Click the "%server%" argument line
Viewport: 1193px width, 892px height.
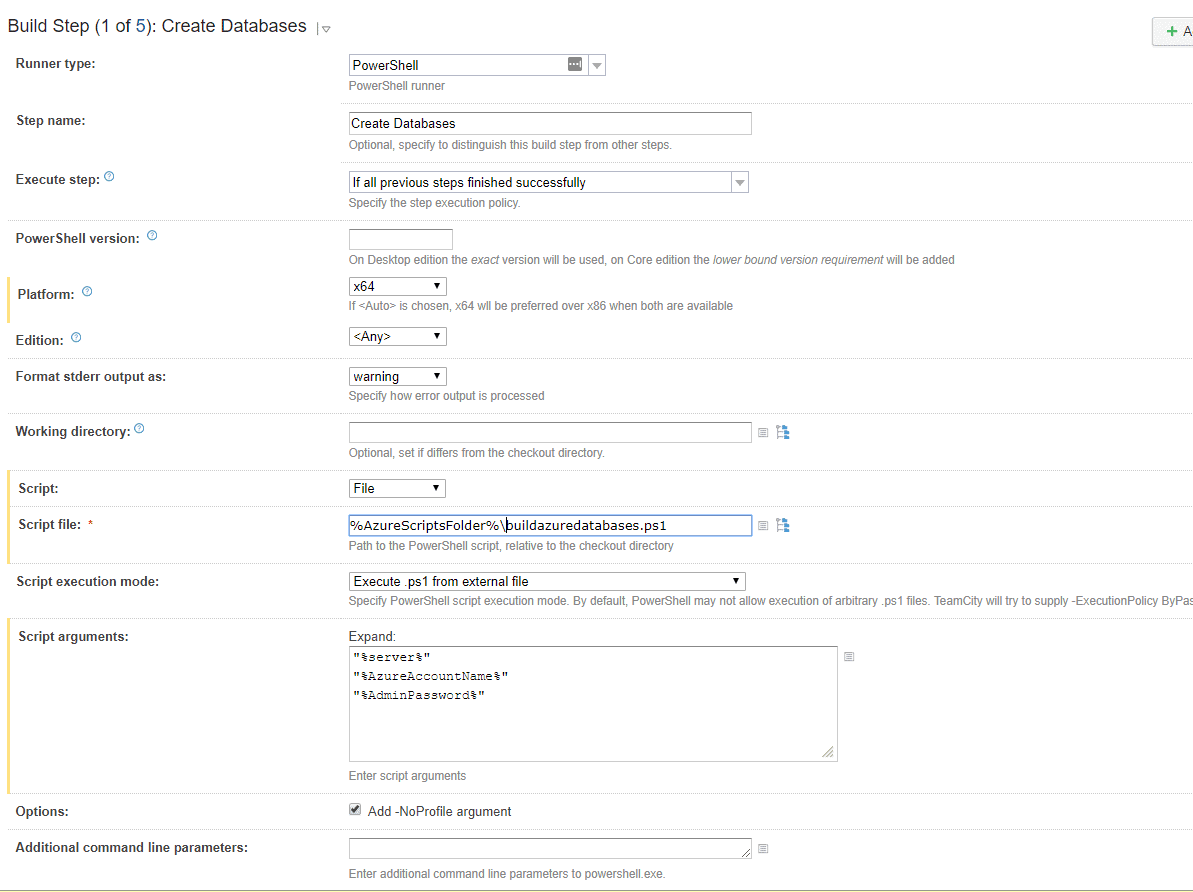[x=392, y=658]
